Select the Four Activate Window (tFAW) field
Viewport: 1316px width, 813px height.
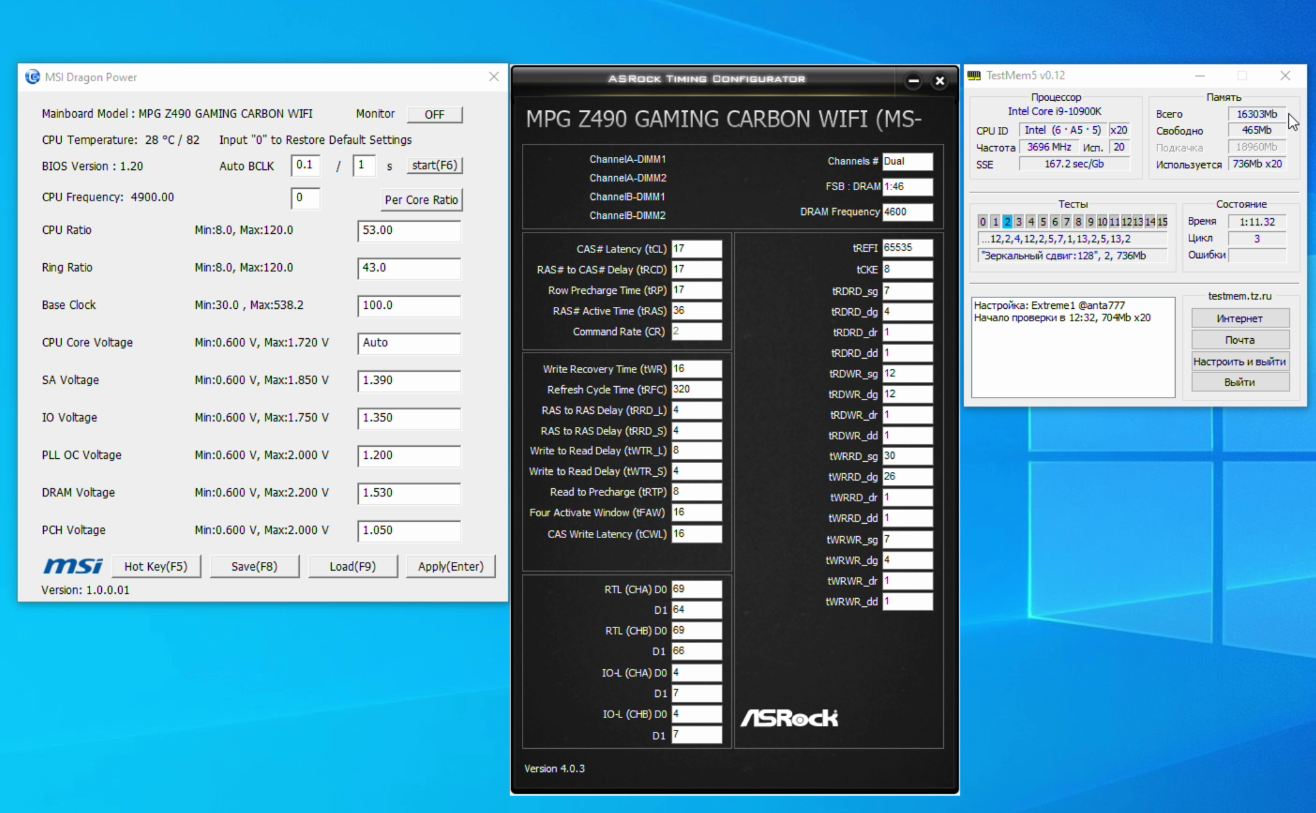(696, 513)
